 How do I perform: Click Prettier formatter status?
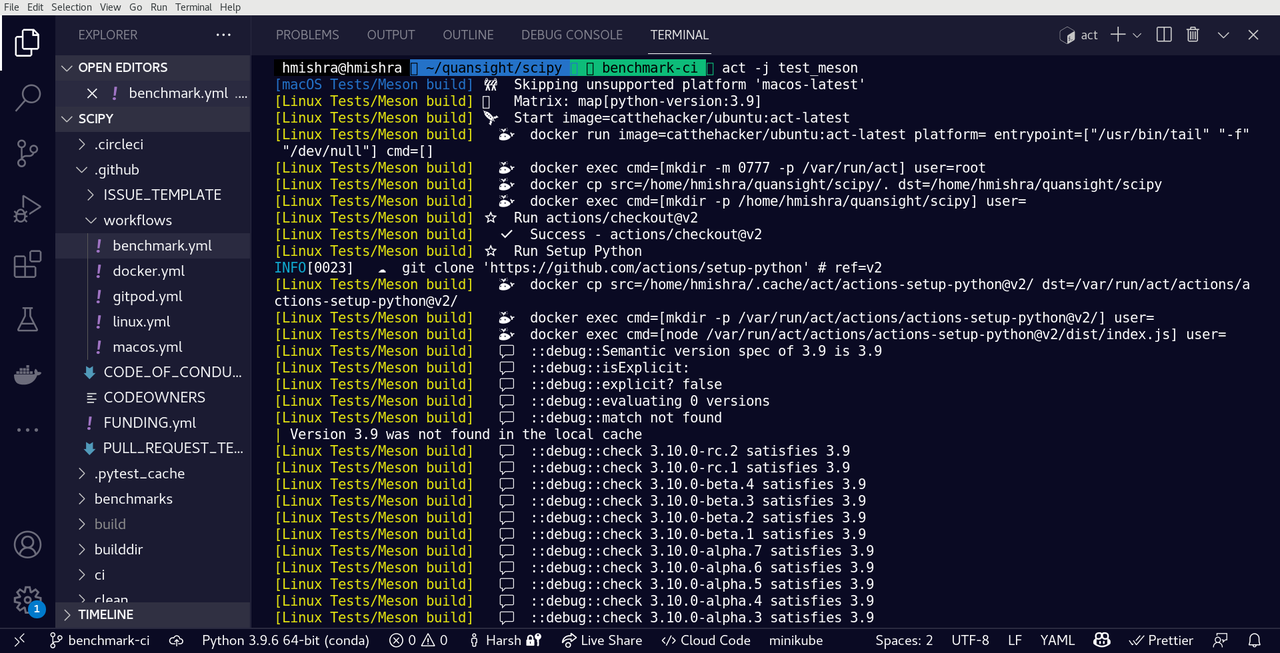[1160, 640]
